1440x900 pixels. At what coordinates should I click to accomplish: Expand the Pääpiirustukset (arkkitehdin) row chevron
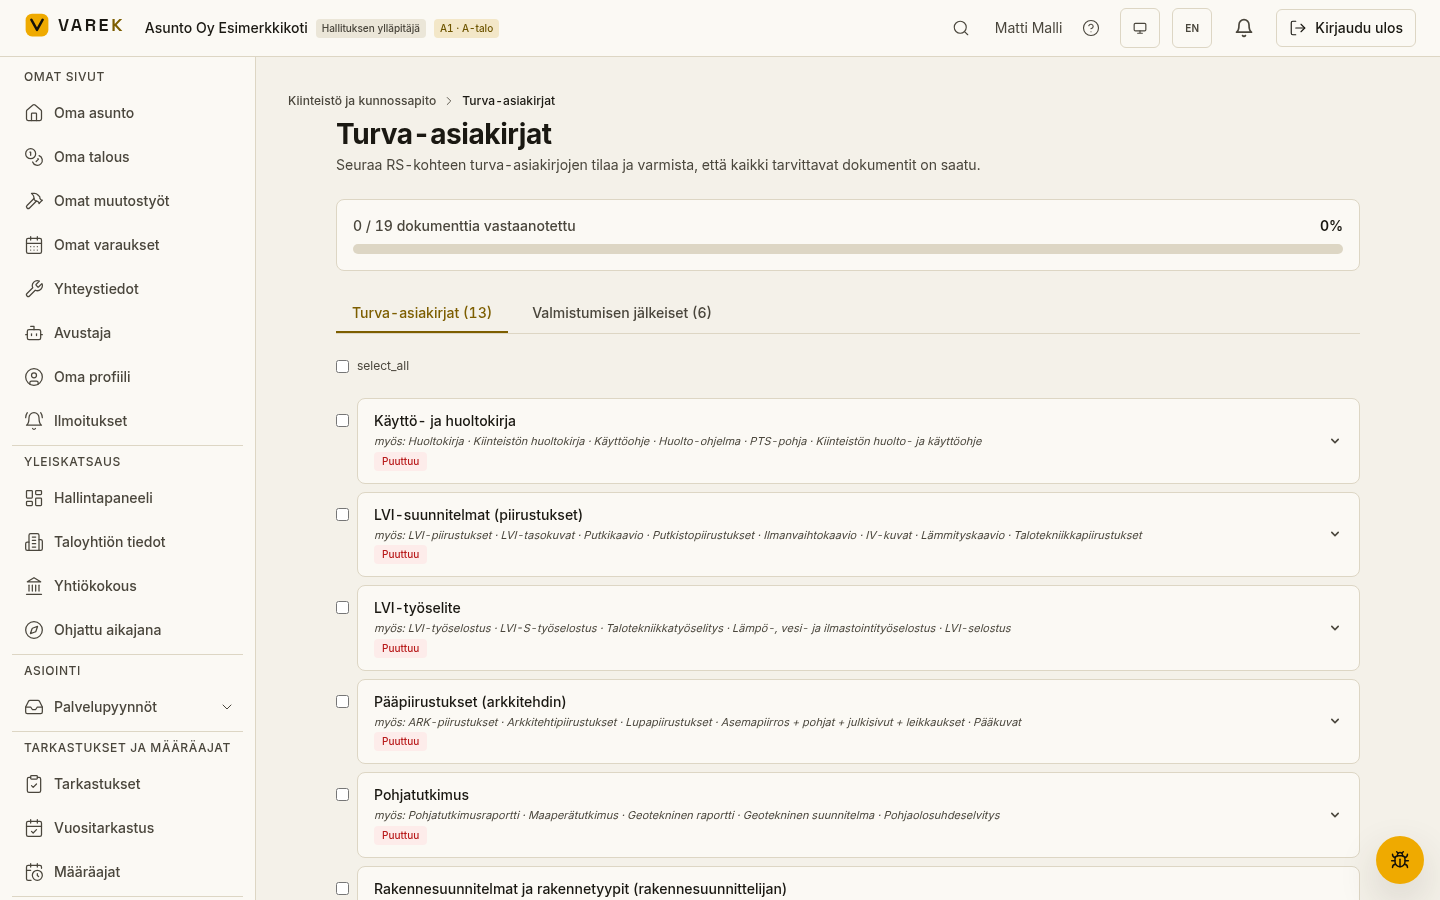point(1335,721)
